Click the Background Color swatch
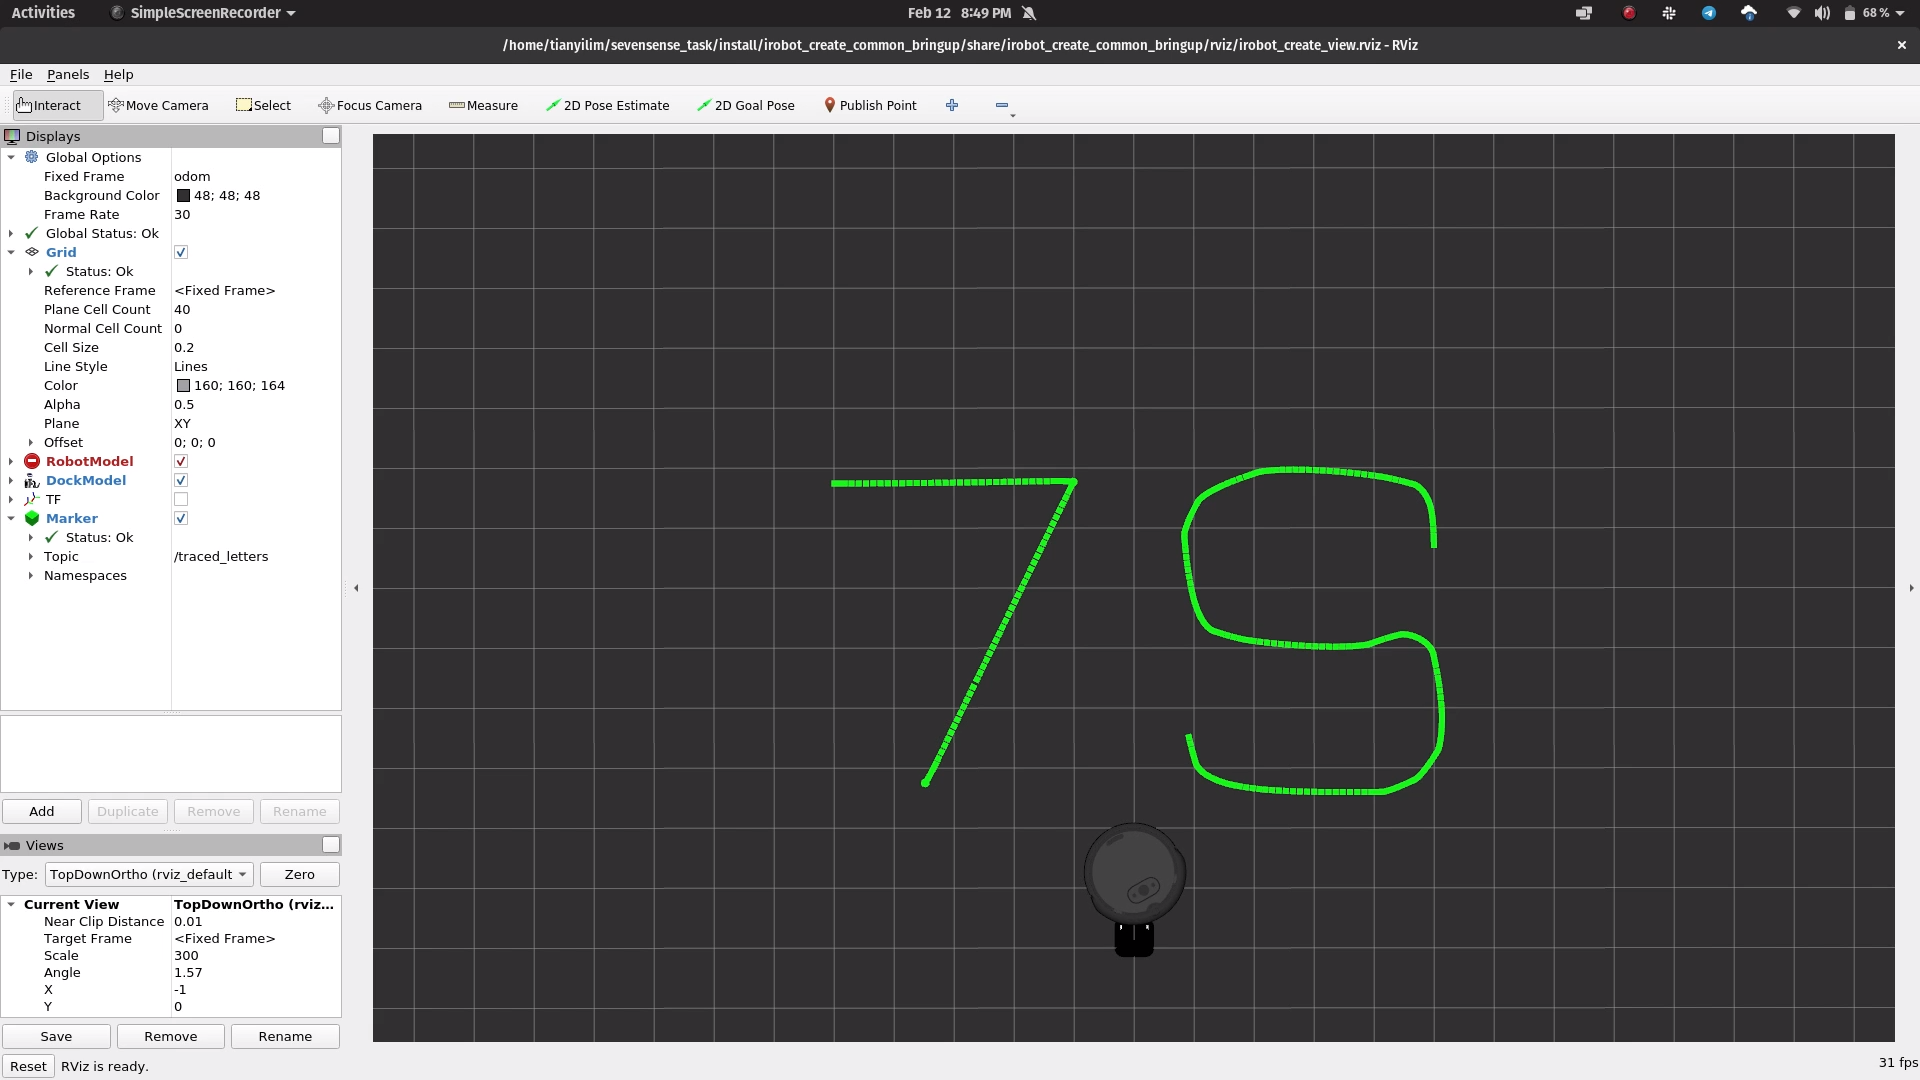1920x1080 pixels. pos(183,195)
